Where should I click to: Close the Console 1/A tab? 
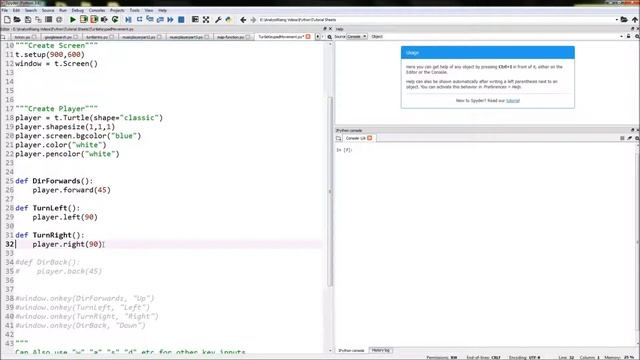[x=370, y=138]
